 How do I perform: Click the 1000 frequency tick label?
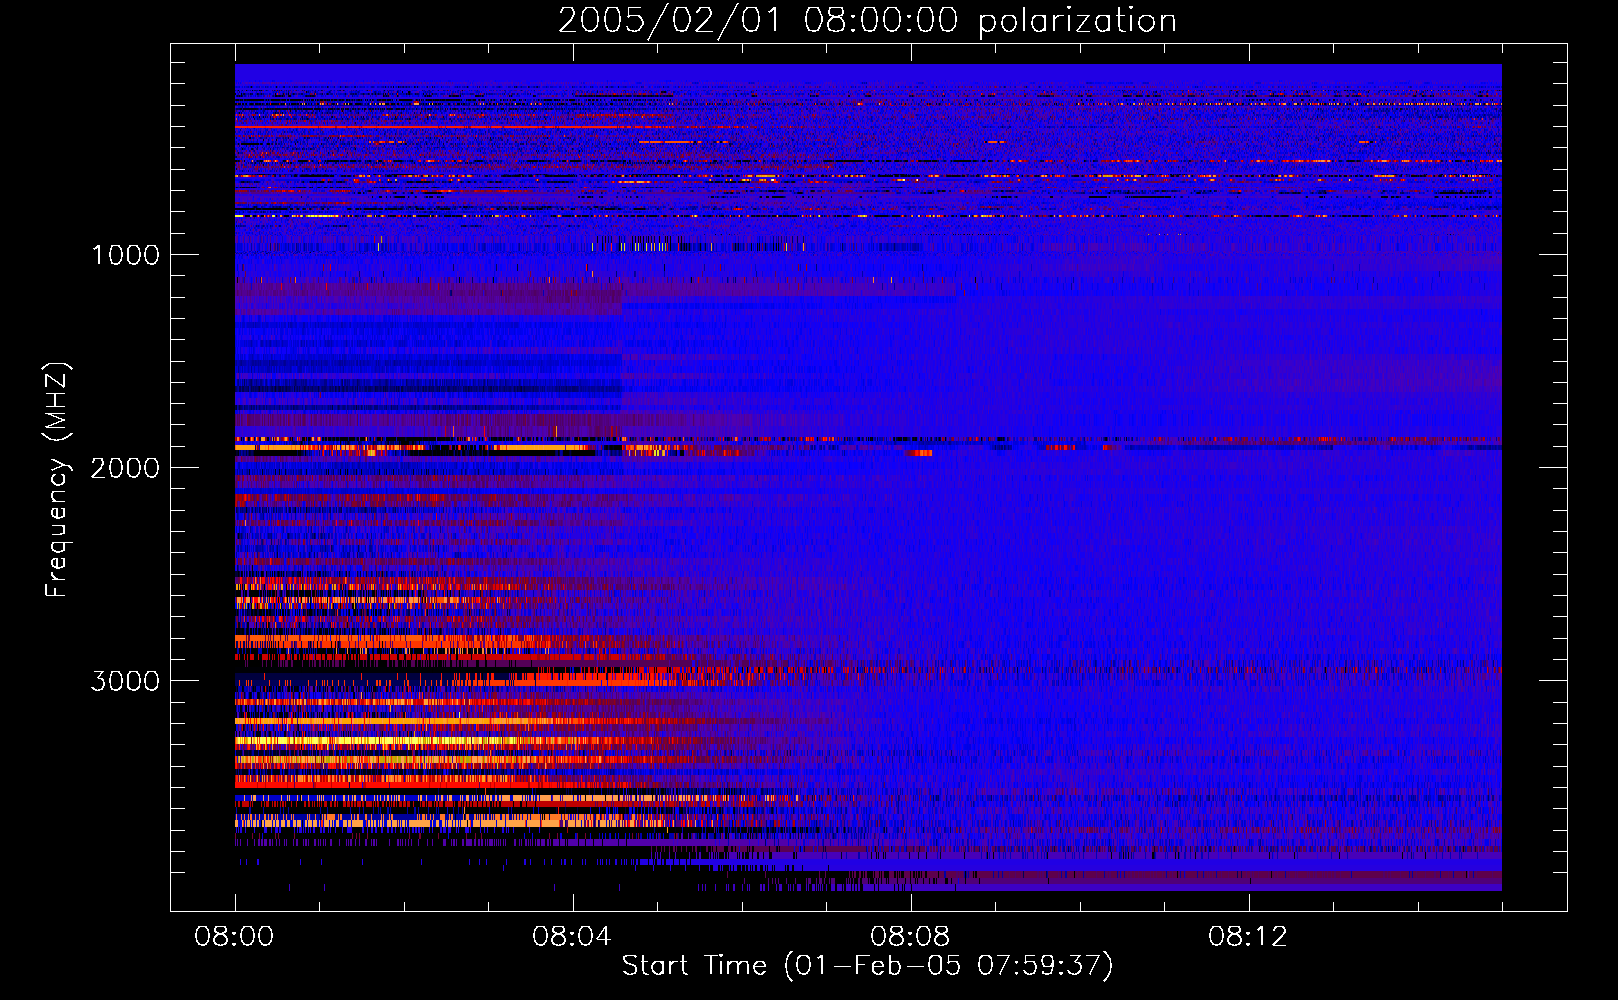tap(125, 255)
